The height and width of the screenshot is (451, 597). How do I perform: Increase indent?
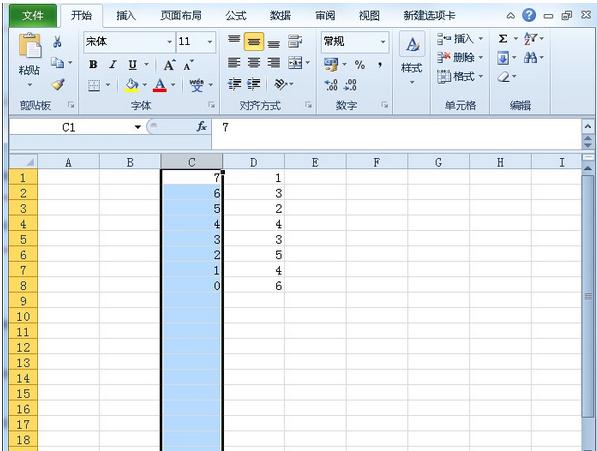(254, 84)
